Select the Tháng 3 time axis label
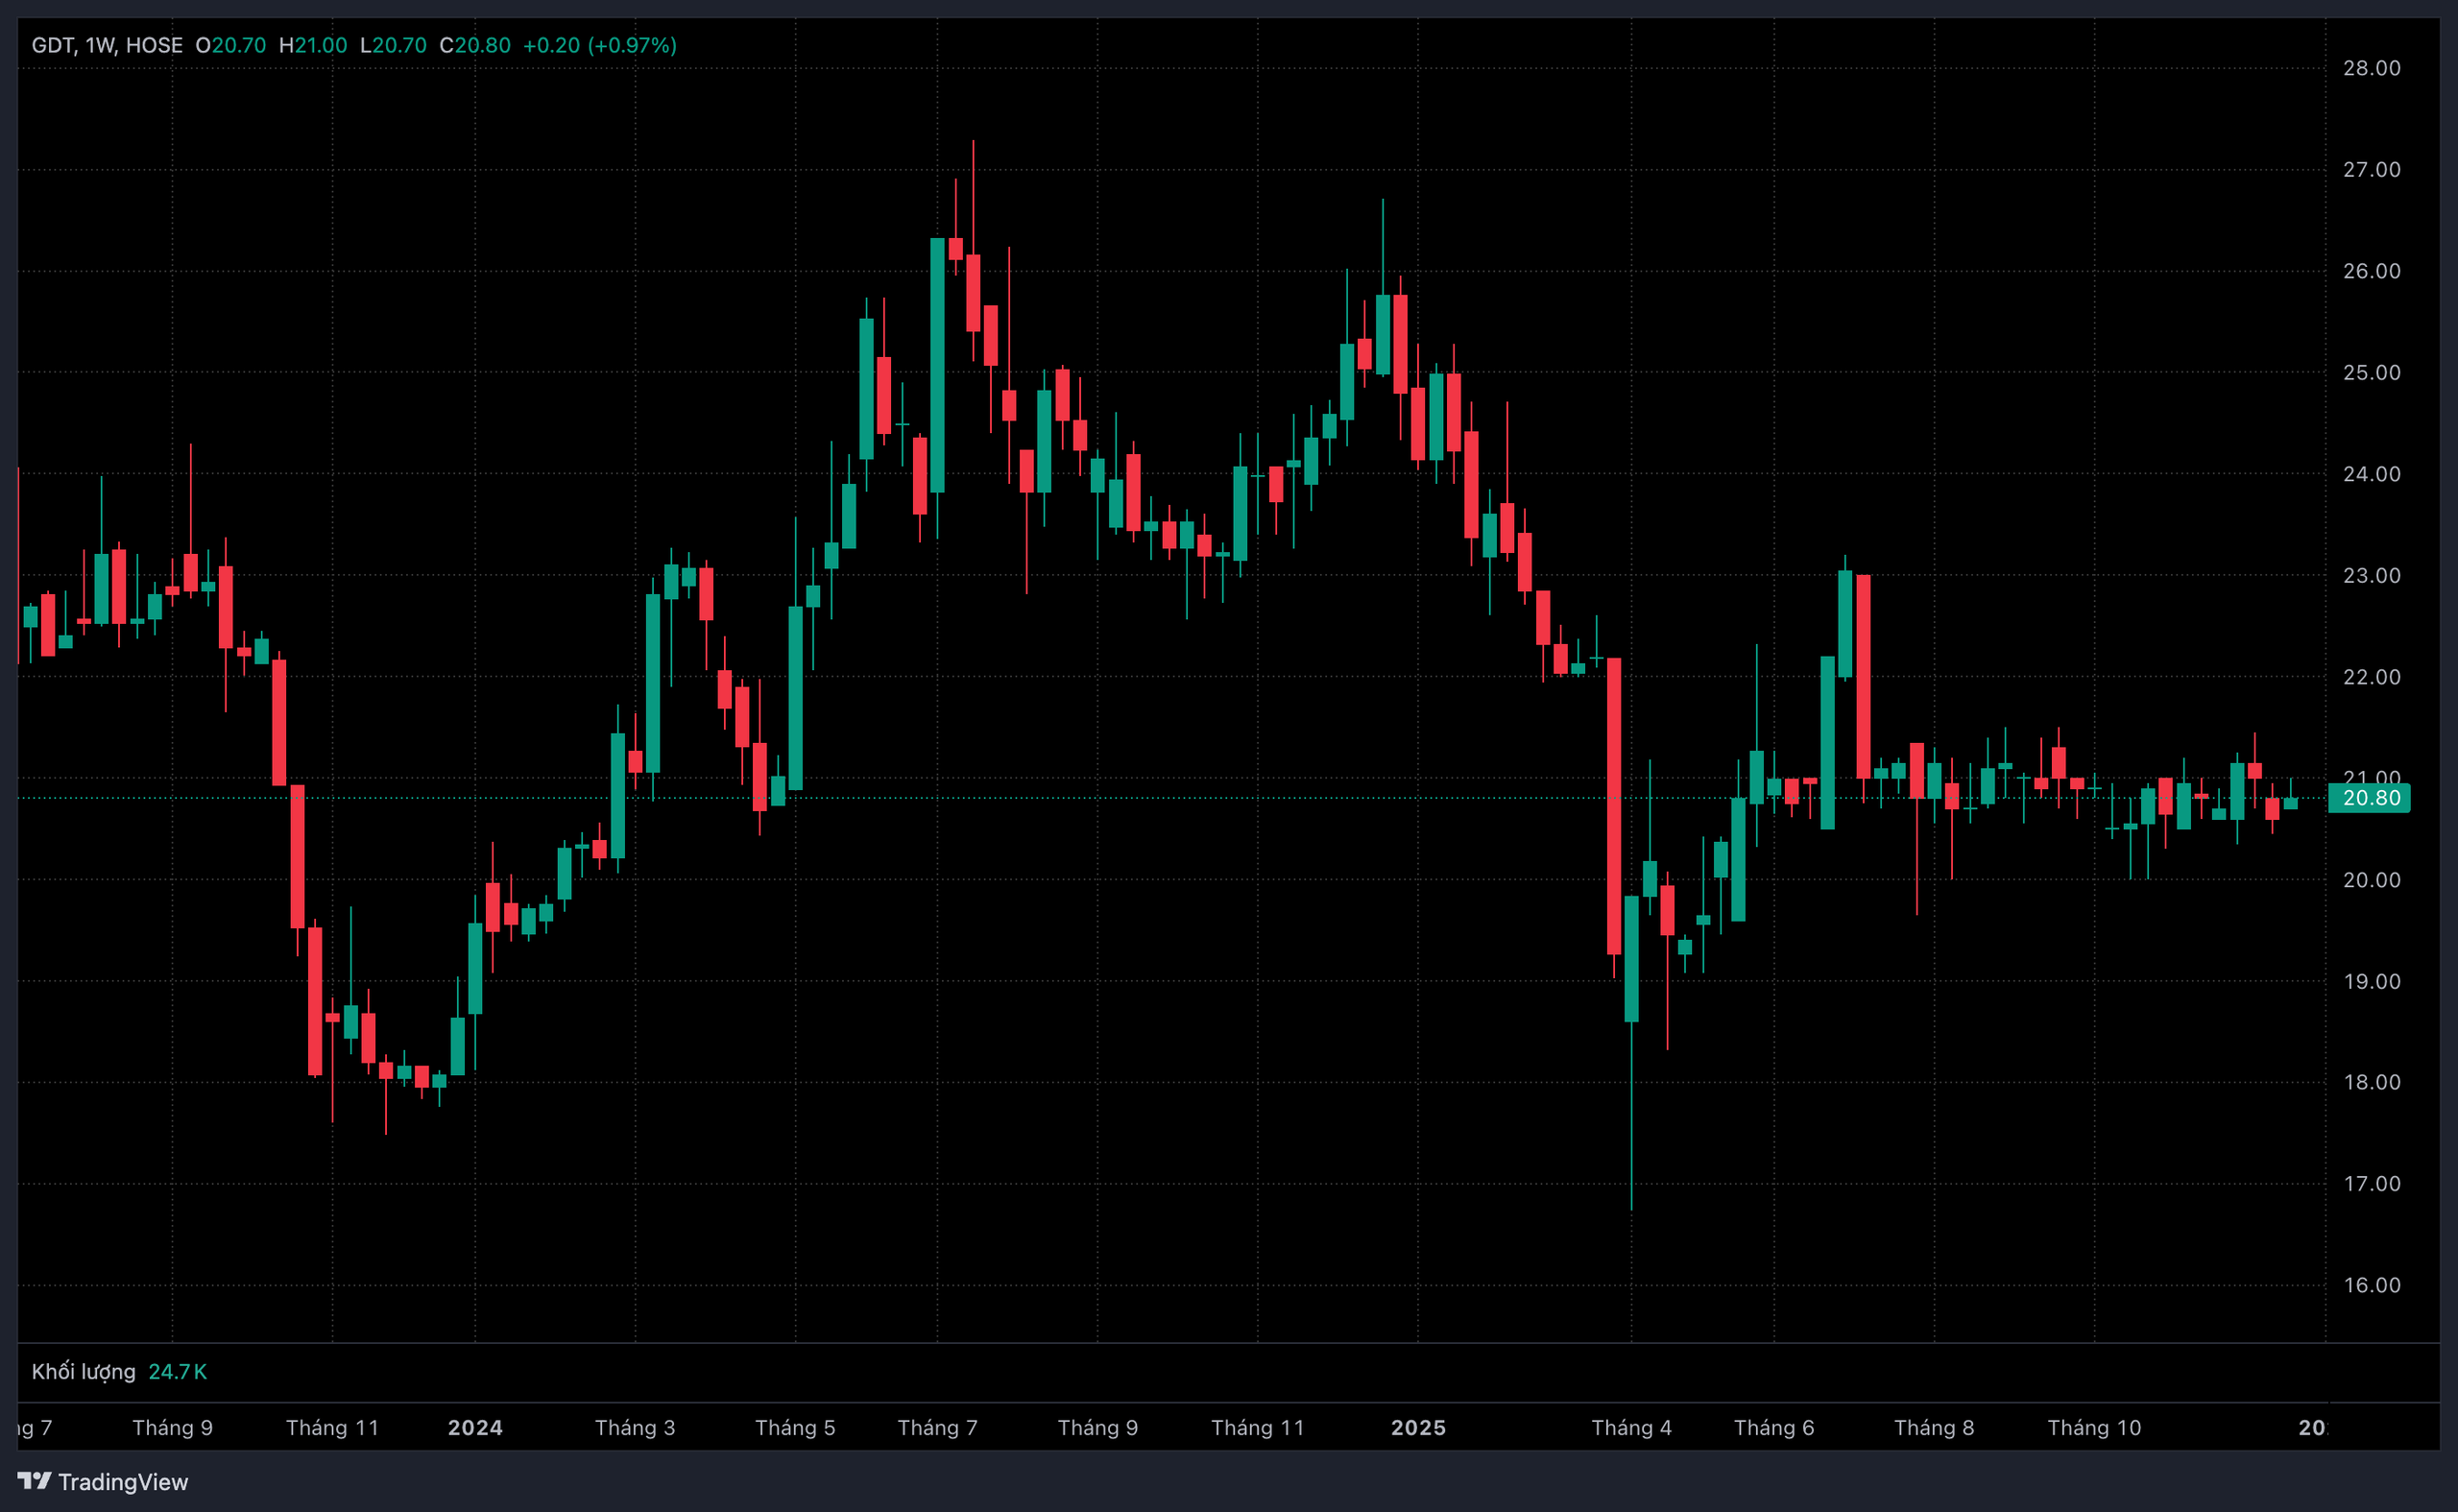Screen dimensions: 2458x1512 [635, 1427]
